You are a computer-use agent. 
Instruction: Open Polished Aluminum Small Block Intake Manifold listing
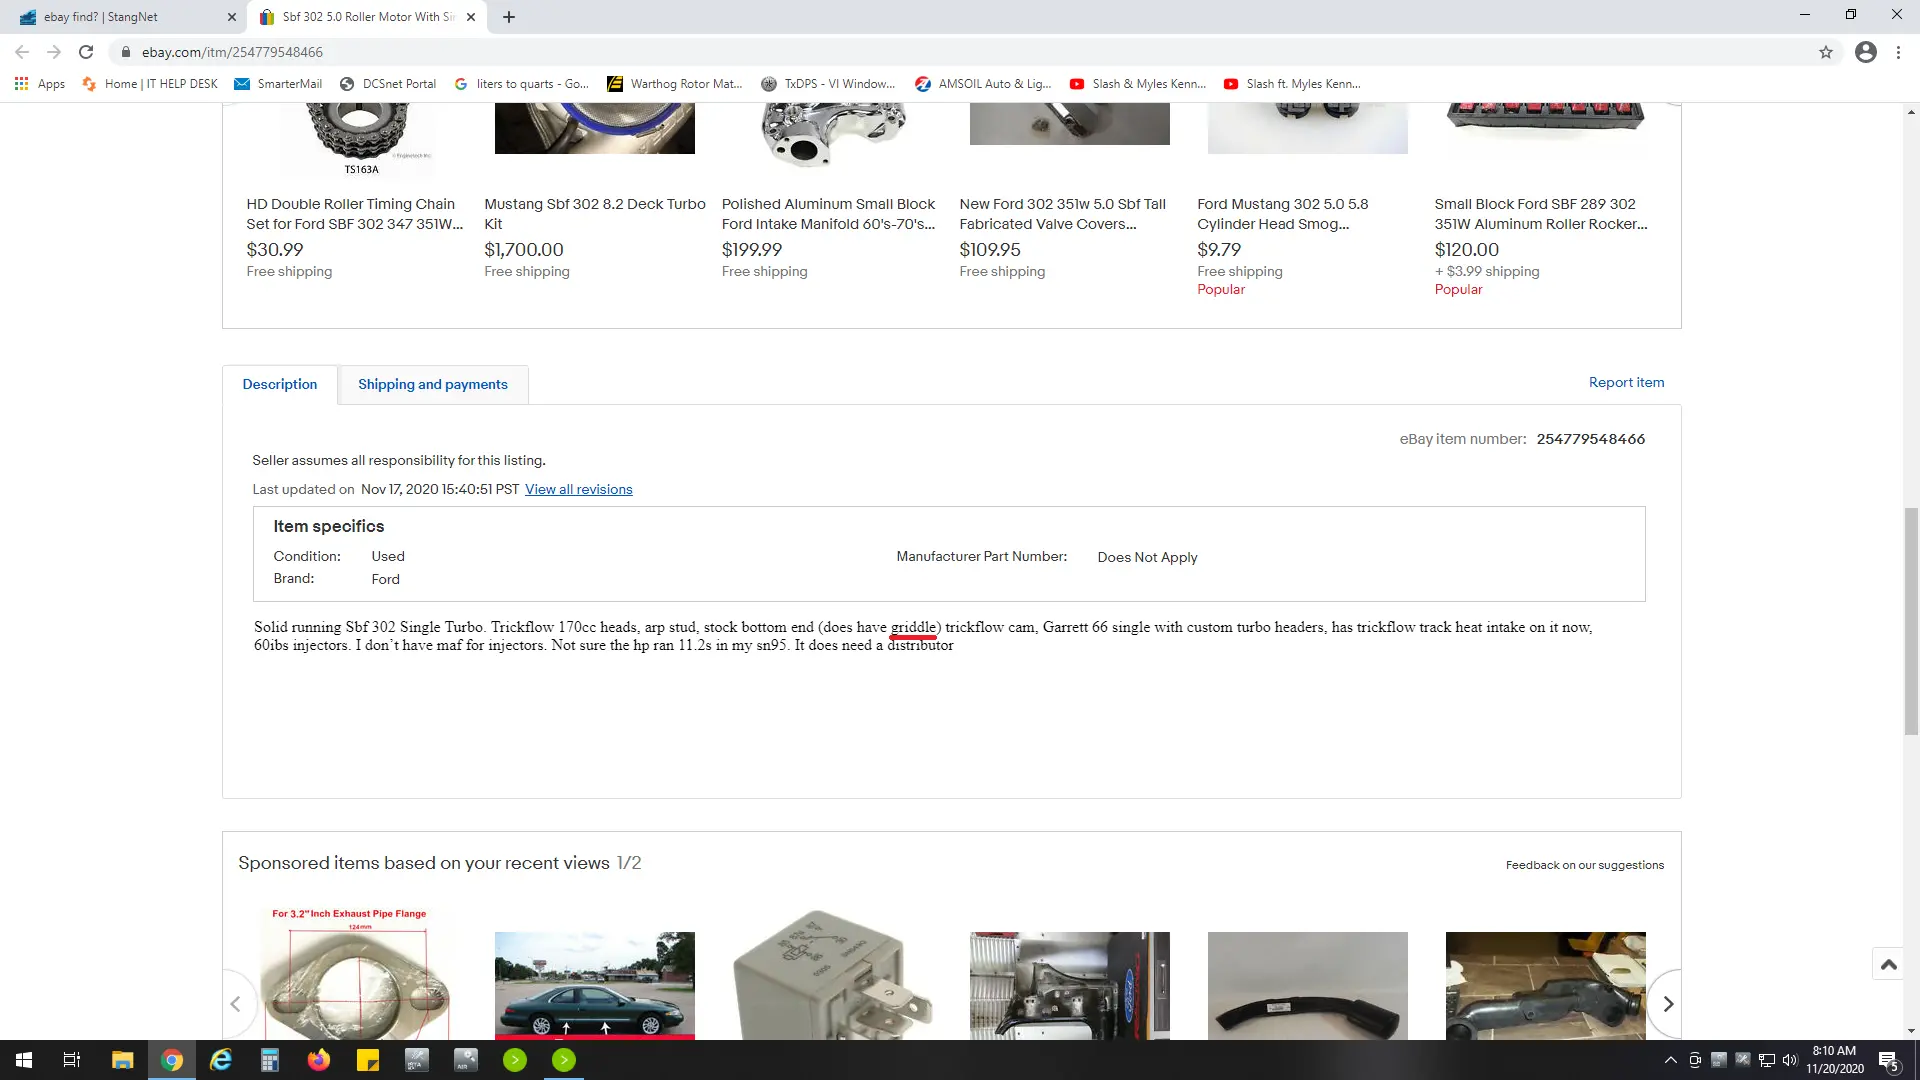pyautogui.click(x=828, y=214)
